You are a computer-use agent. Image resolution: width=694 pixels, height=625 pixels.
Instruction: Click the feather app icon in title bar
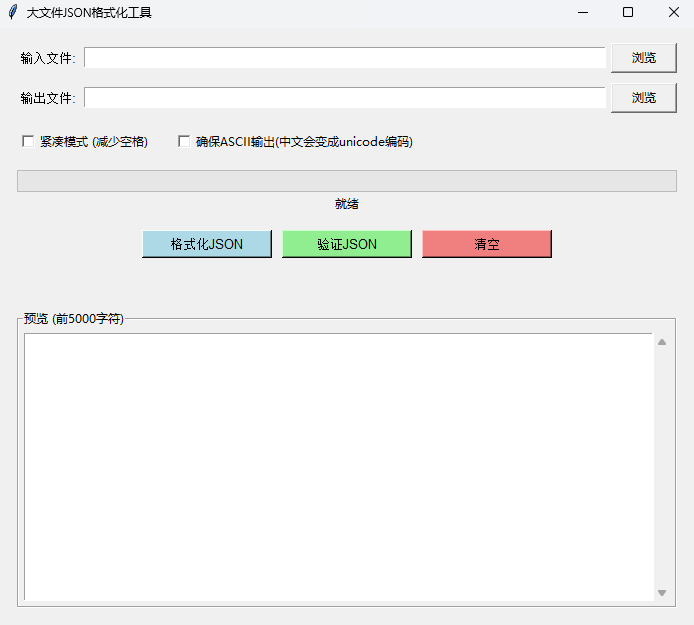tap(12, 12)
